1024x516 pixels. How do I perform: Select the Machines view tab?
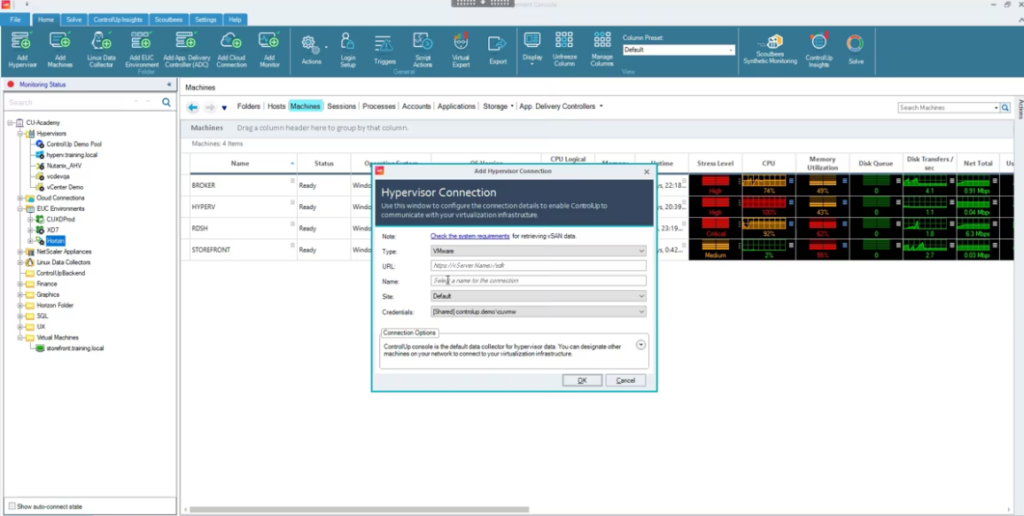coord(305,106)
